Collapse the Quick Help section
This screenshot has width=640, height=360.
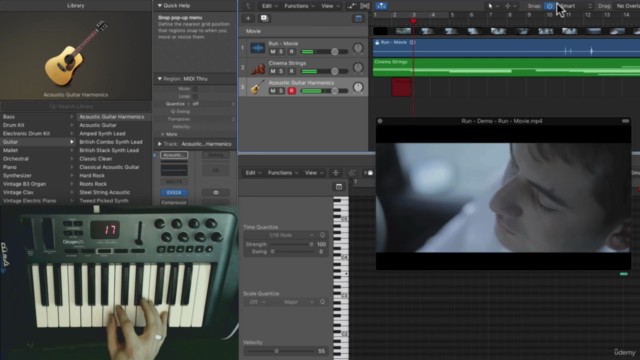tap(160, 6)
